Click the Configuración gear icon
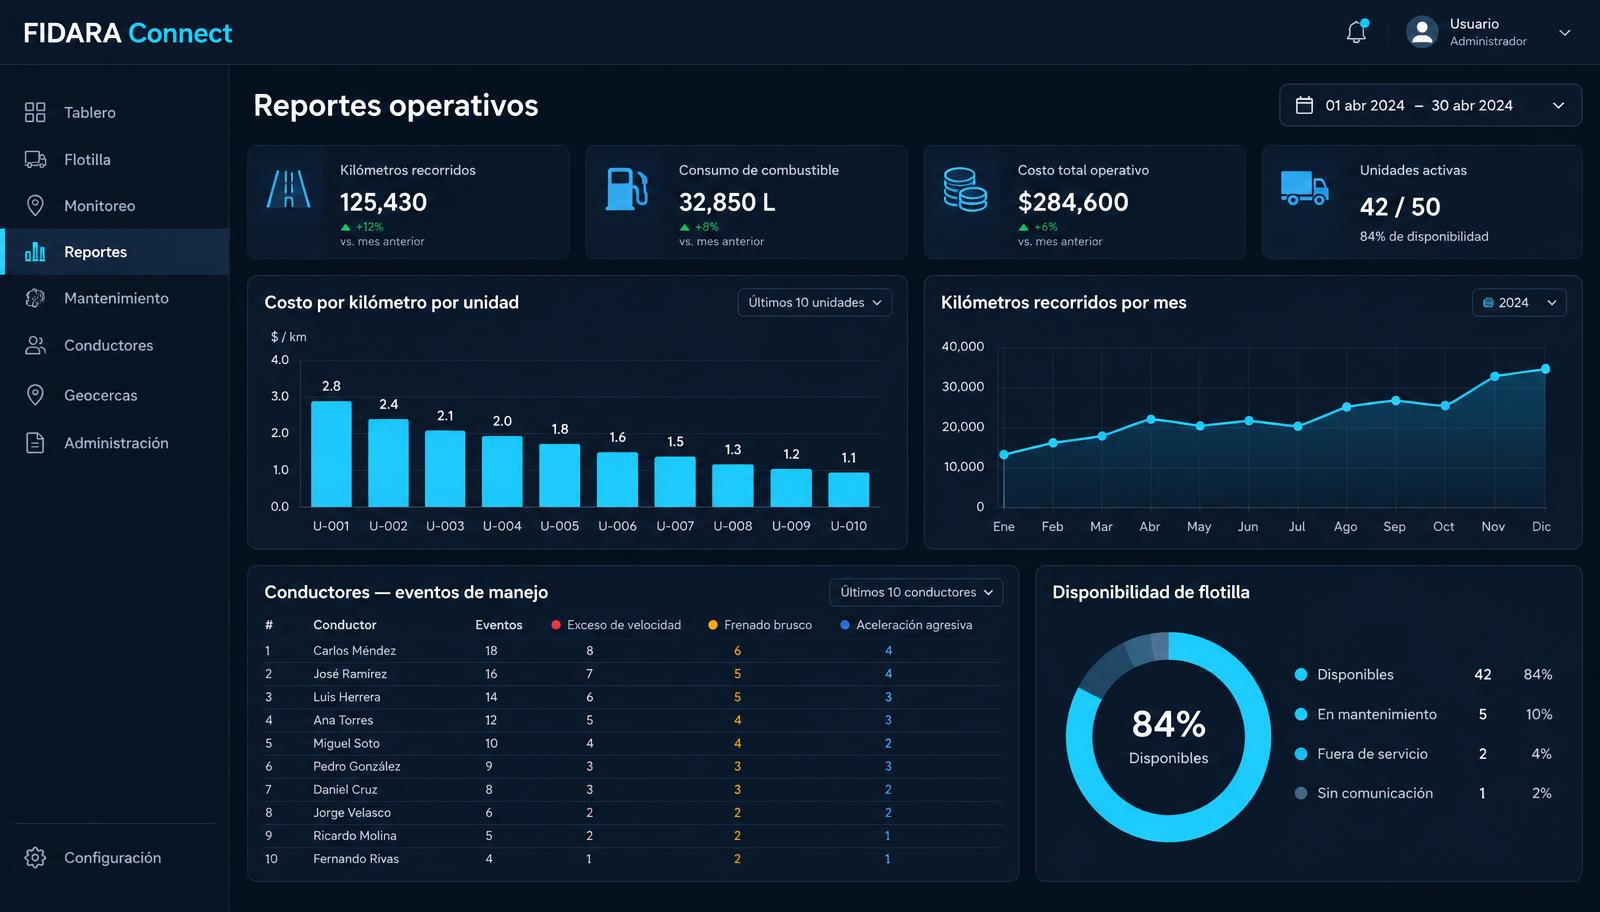The height and width of the screenshot is (912, 1600). pos(35,858)
